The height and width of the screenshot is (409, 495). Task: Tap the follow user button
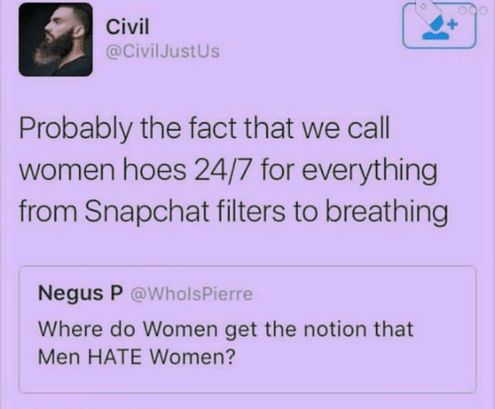[439, 27]
